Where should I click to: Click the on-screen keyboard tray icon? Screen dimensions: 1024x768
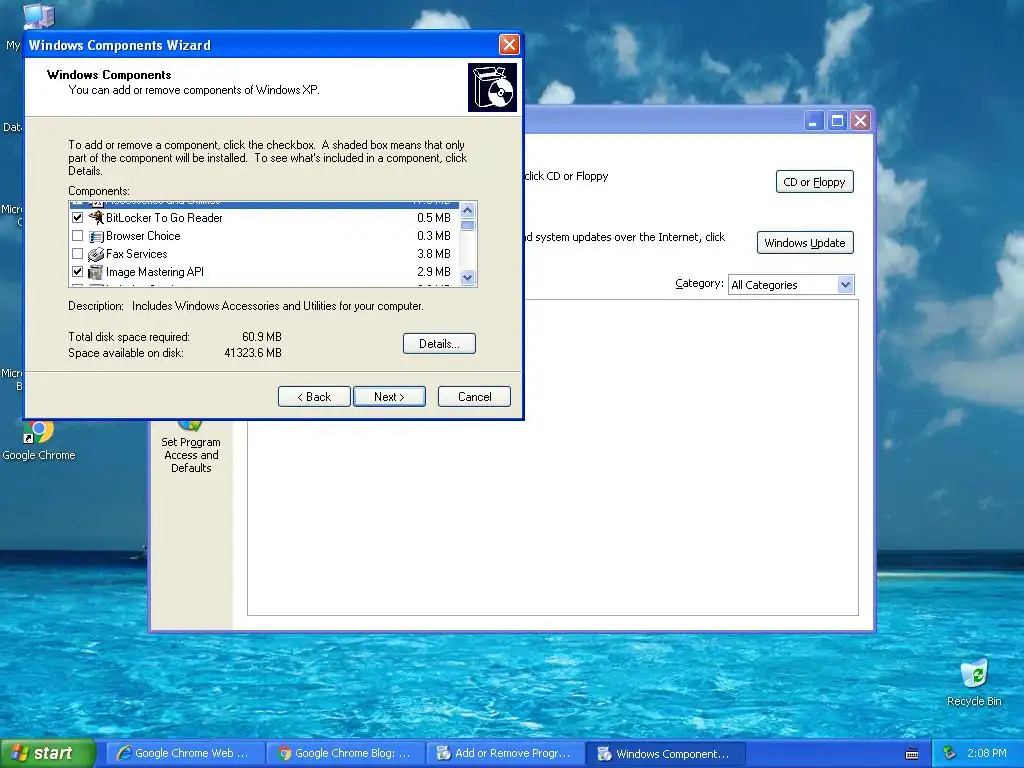pyautogui.click(x=912, y=754)
